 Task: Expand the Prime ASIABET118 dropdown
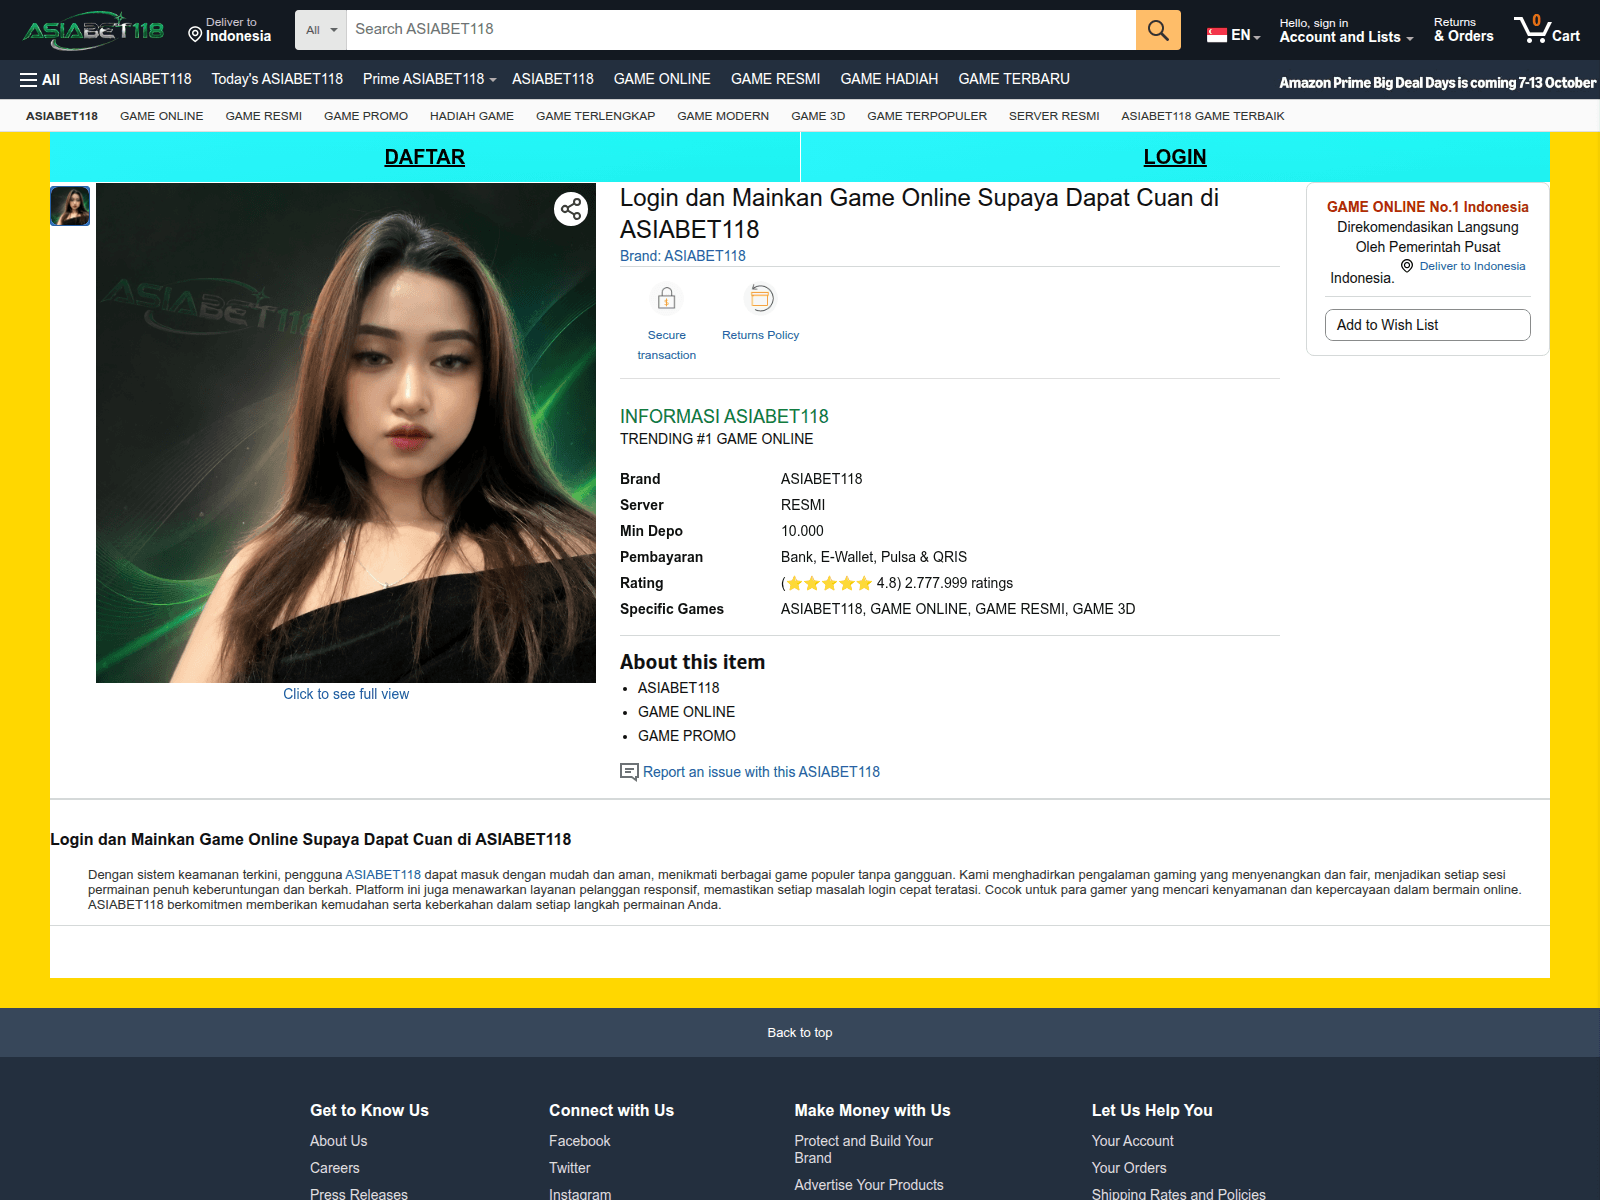click(429, 79)
